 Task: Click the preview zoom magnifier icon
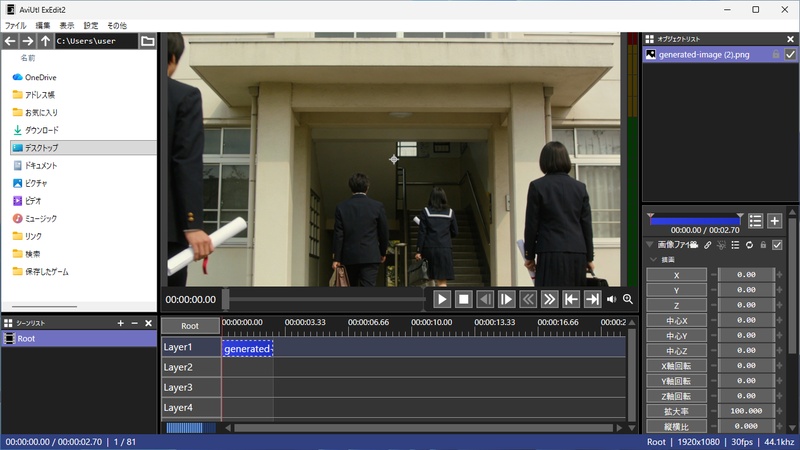(628, 299)
